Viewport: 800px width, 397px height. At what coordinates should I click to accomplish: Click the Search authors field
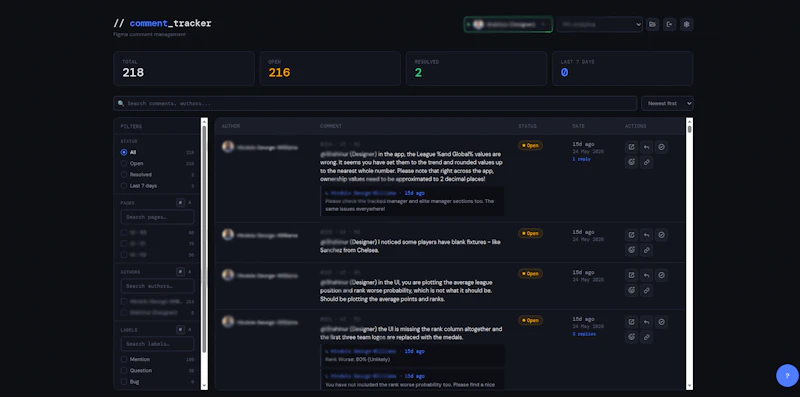pos(157,286)
